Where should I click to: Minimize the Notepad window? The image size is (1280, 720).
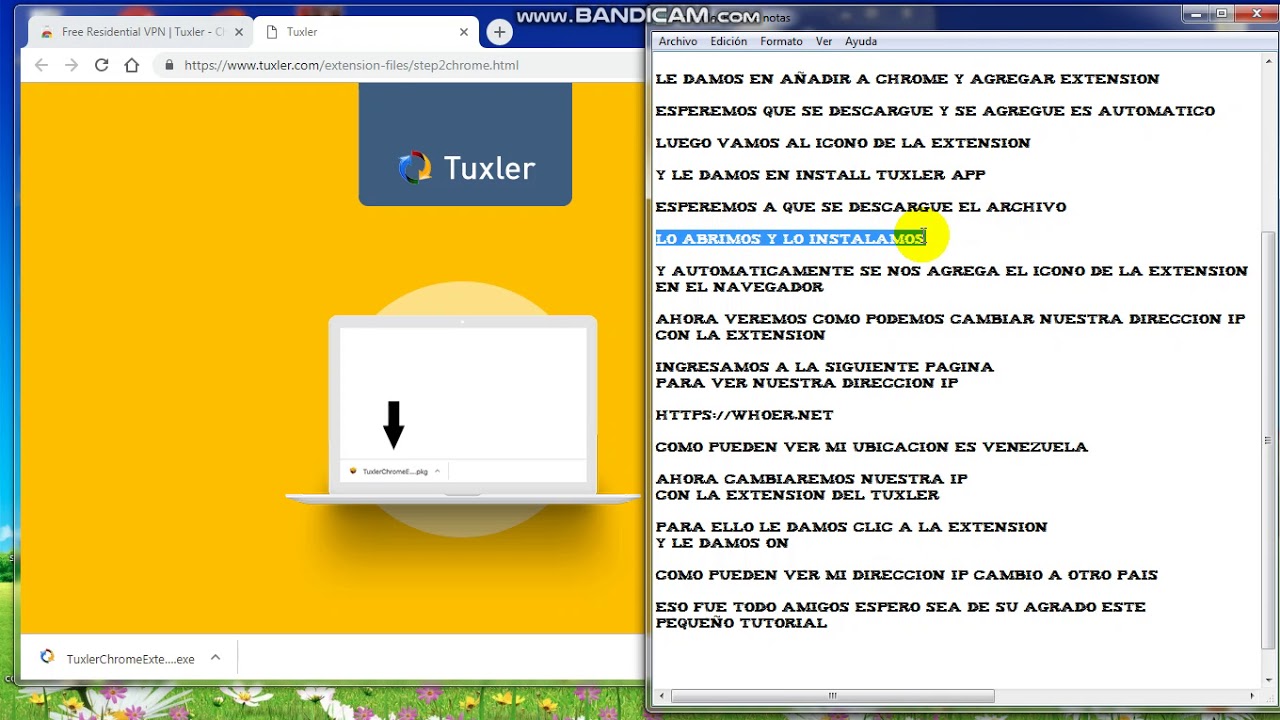pyautogui.click(x=1195, y=14)
